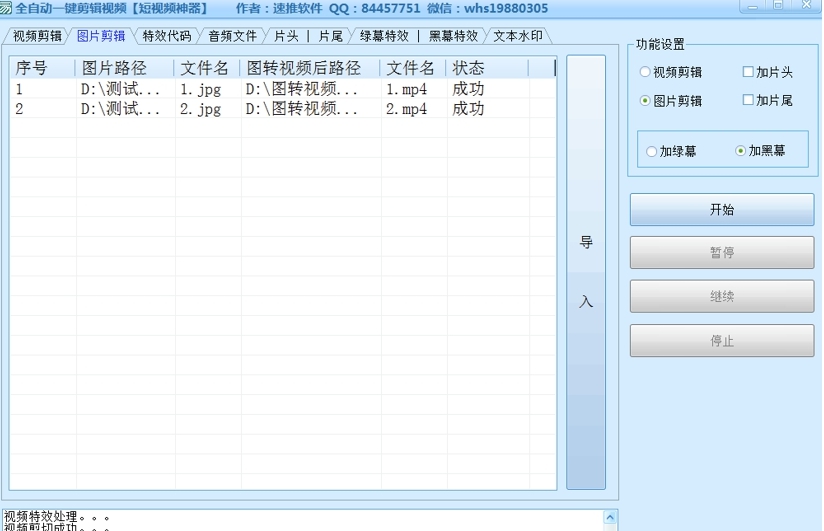Switch to the 音频文件 tab
This screenshot has width=824, height=531.
pyautogui.click(x=232, y=36)
